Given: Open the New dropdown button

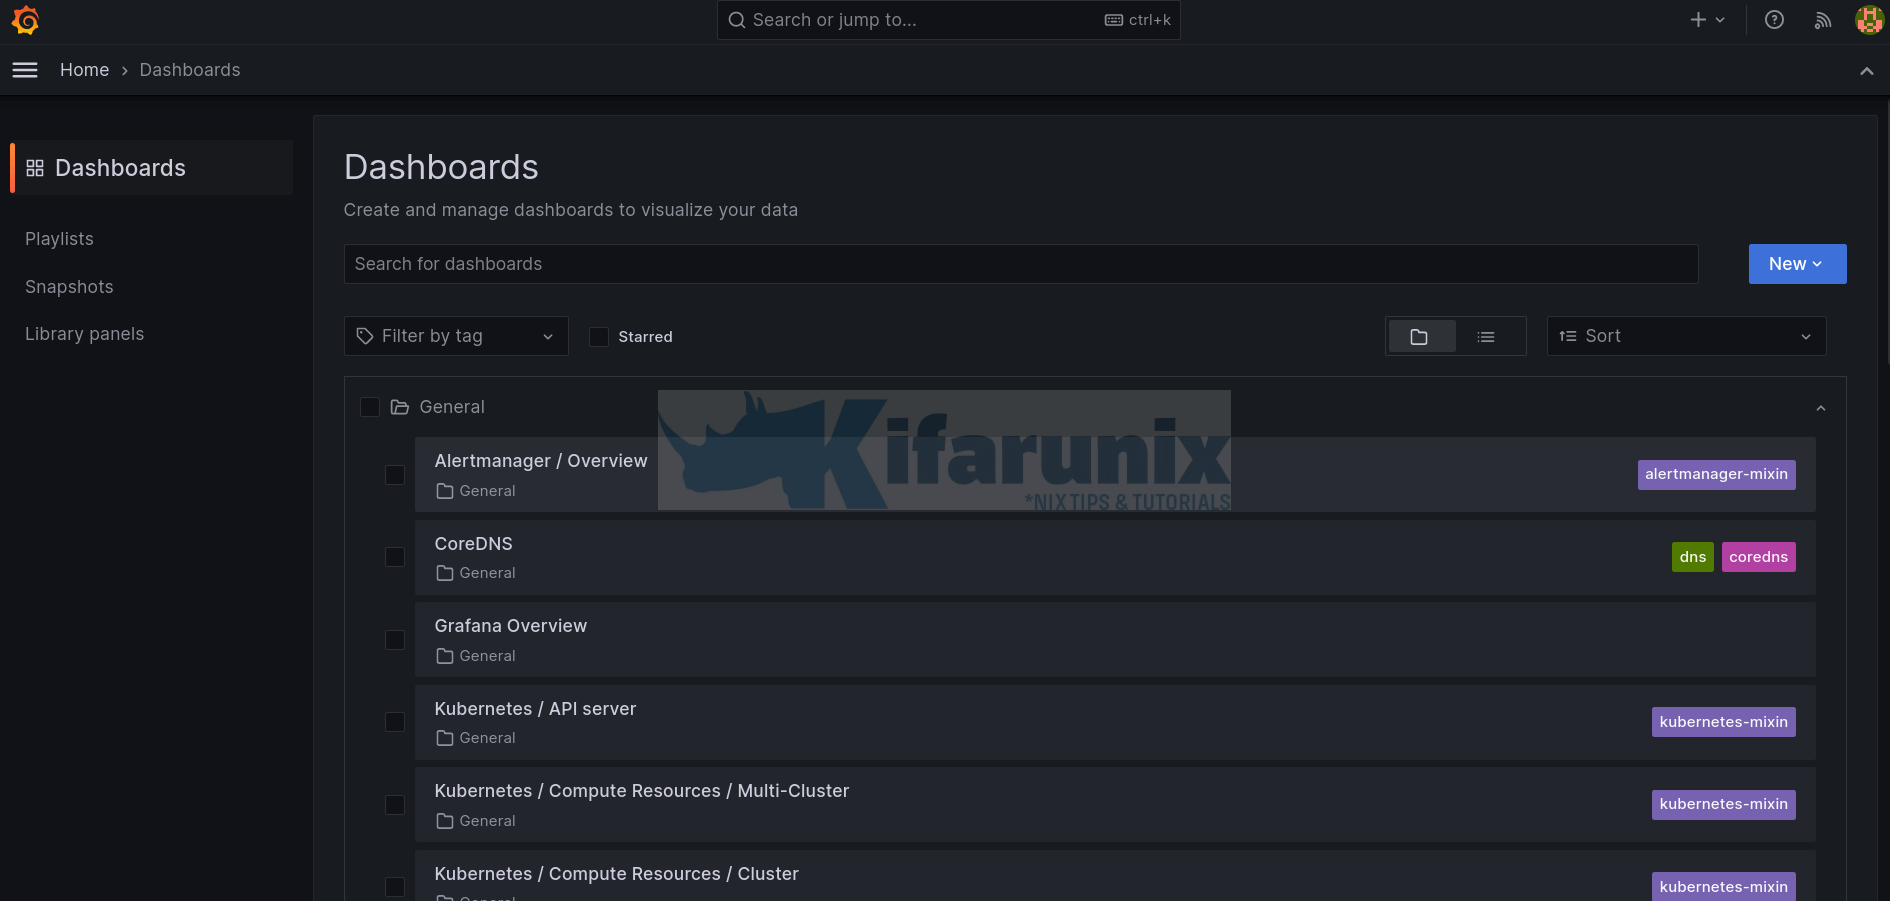Looking at the screenshot, I should tap(1797, 264).
